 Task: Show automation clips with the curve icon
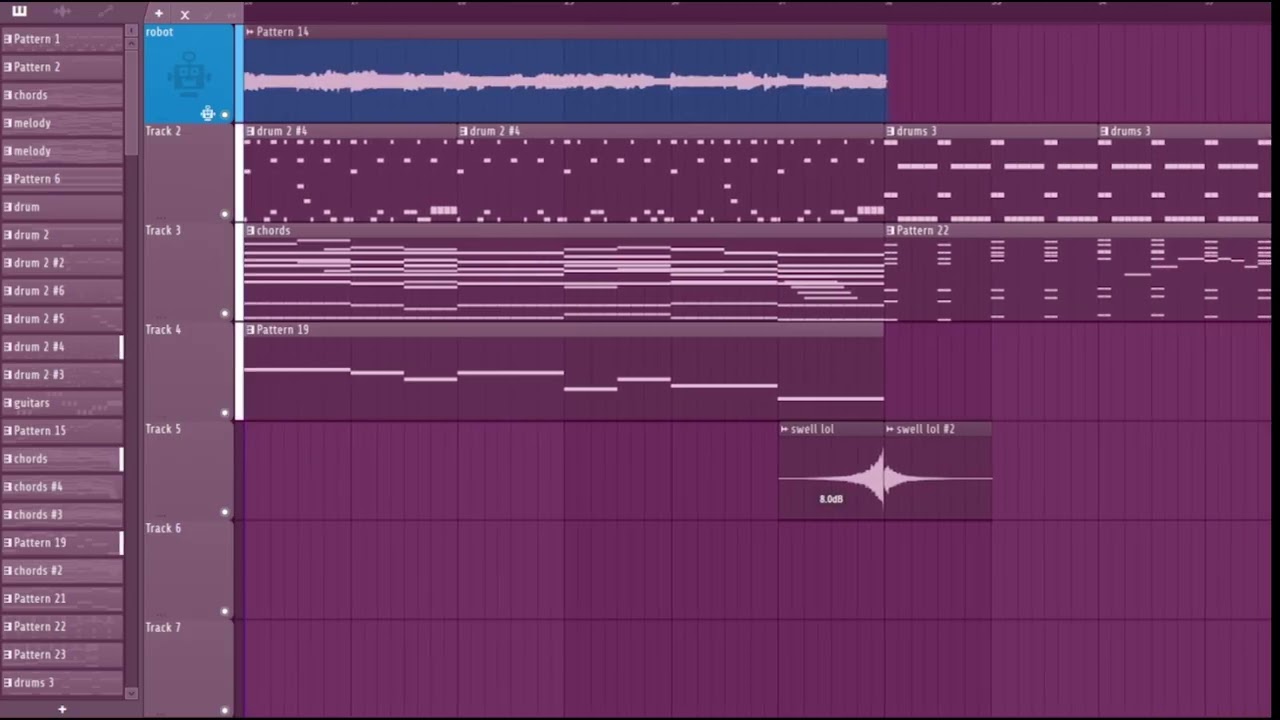click(x=105, y=11)
